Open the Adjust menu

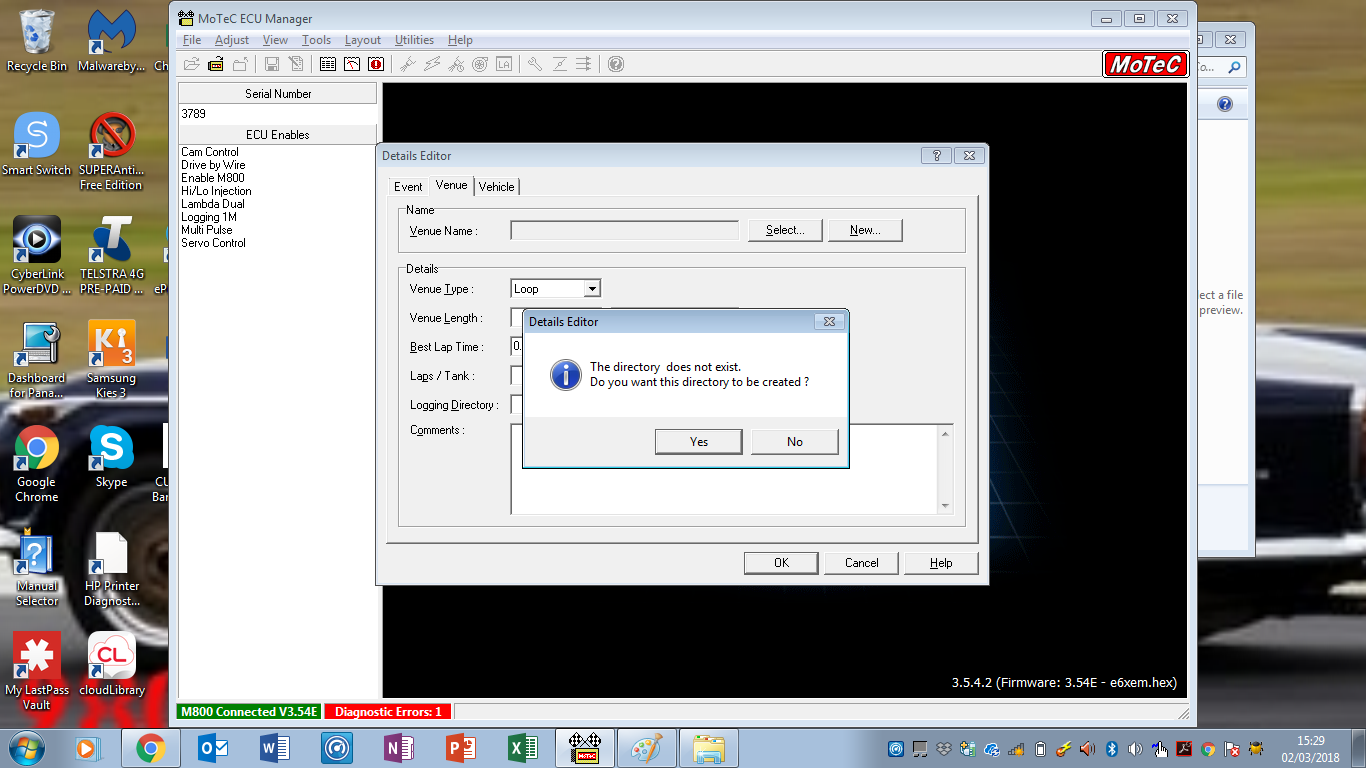[232, 40]
